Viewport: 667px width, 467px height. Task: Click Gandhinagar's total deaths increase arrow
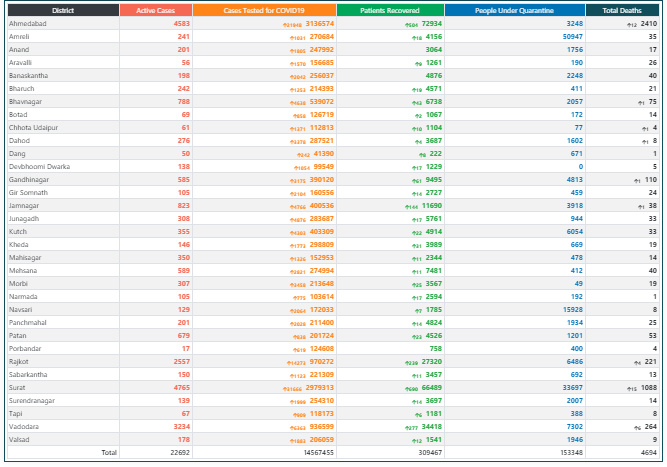[635, 180]
